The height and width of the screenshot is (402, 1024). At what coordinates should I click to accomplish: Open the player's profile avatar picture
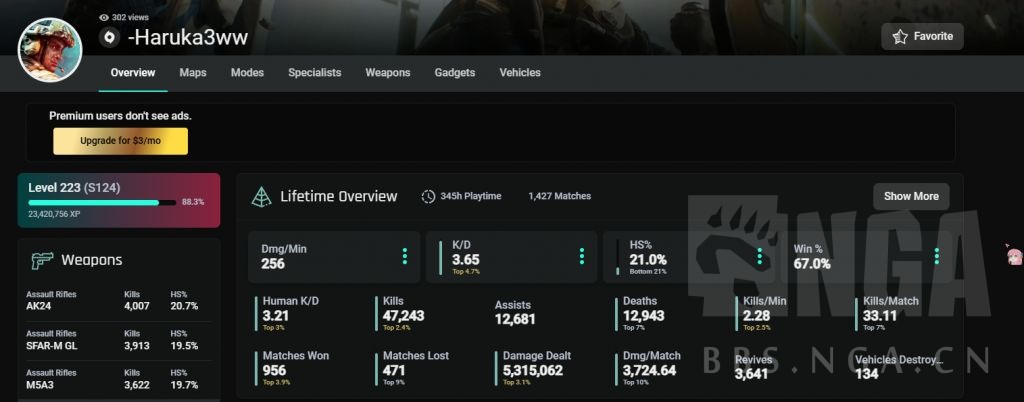point(50,49)
